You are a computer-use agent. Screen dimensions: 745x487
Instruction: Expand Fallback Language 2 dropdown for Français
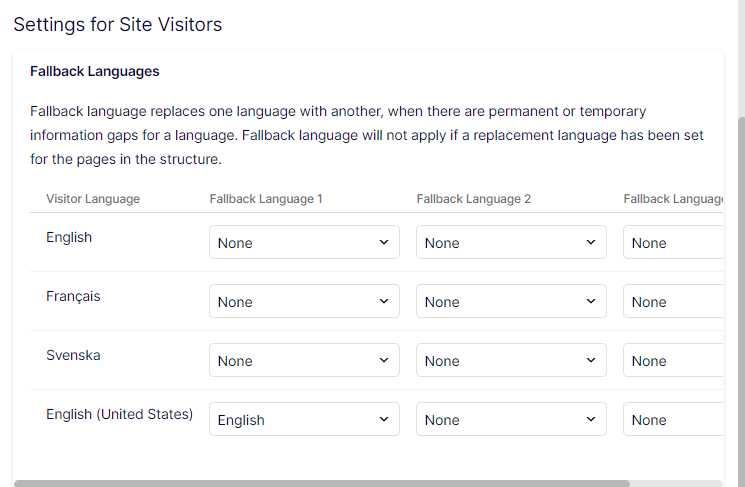pos(511,302)
